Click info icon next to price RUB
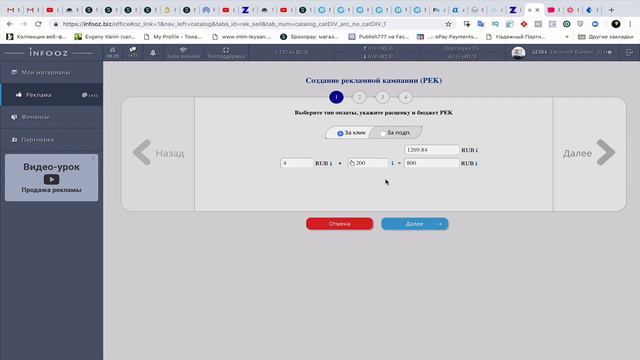The width and height of the screenshot is (640, 360). 331,163
